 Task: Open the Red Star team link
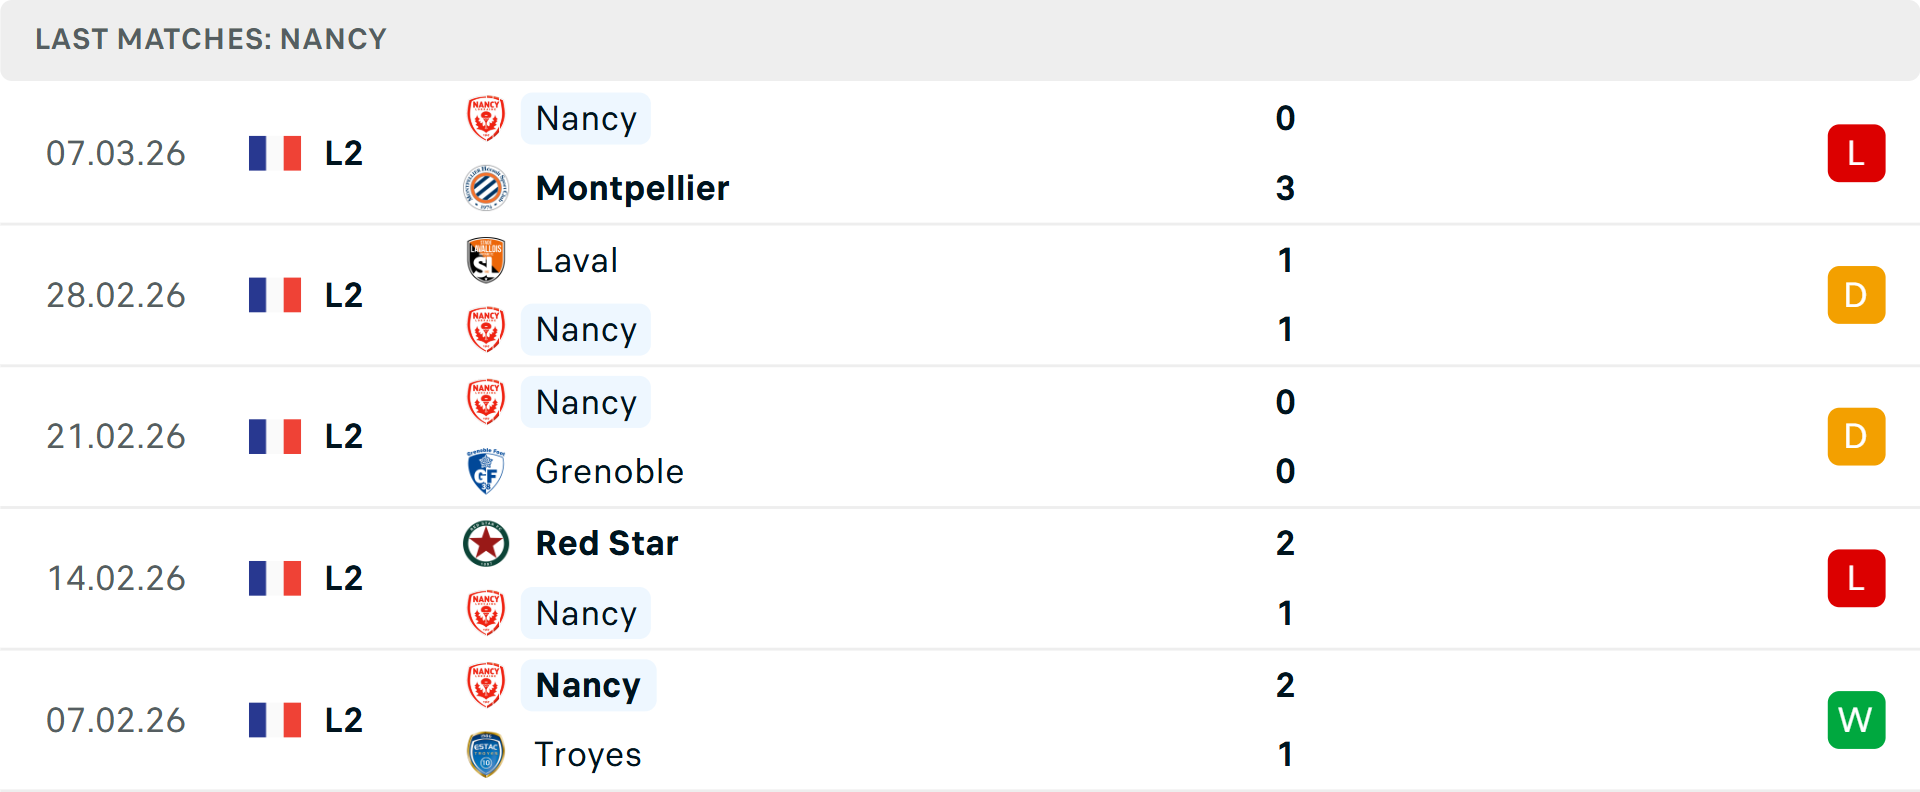(607, 543)
